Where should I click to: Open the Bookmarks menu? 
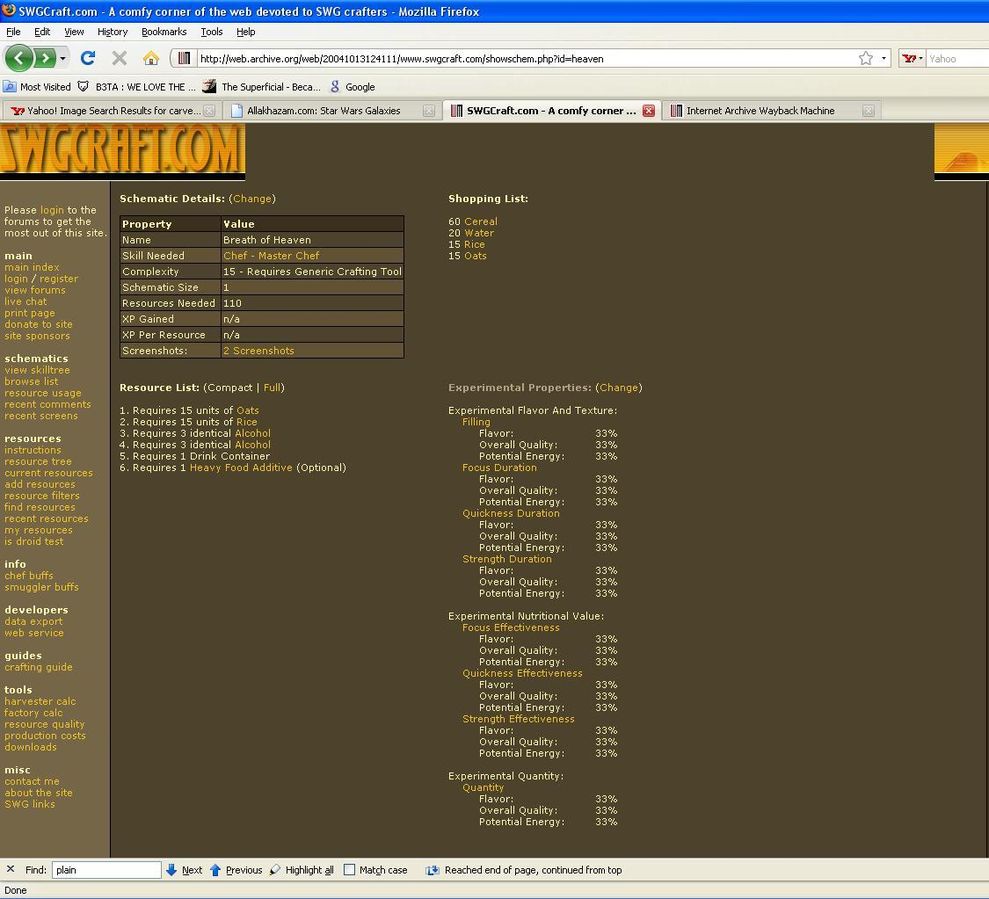point(164,32)
